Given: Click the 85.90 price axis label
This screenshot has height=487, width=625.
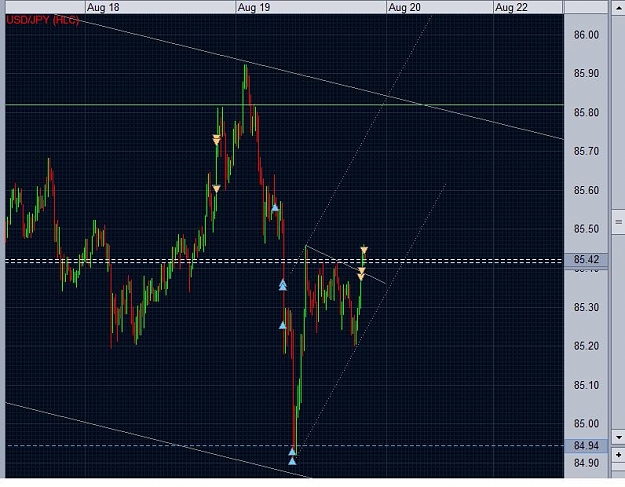Looking at the screenshot, I should tap(586, 74).
